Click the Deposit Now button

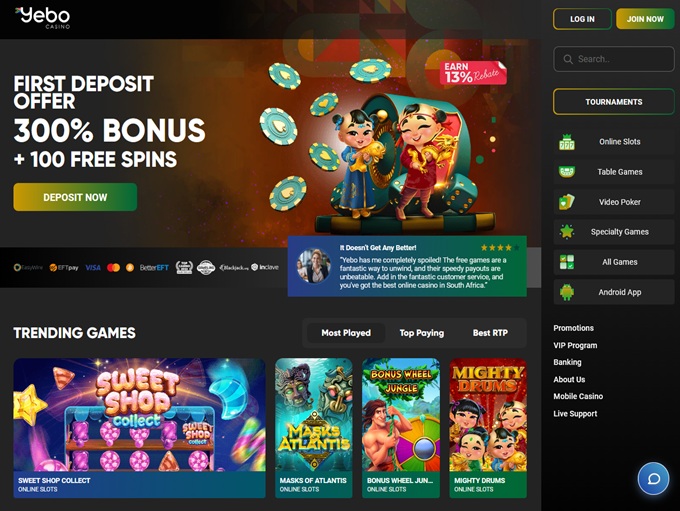(75, 197)
